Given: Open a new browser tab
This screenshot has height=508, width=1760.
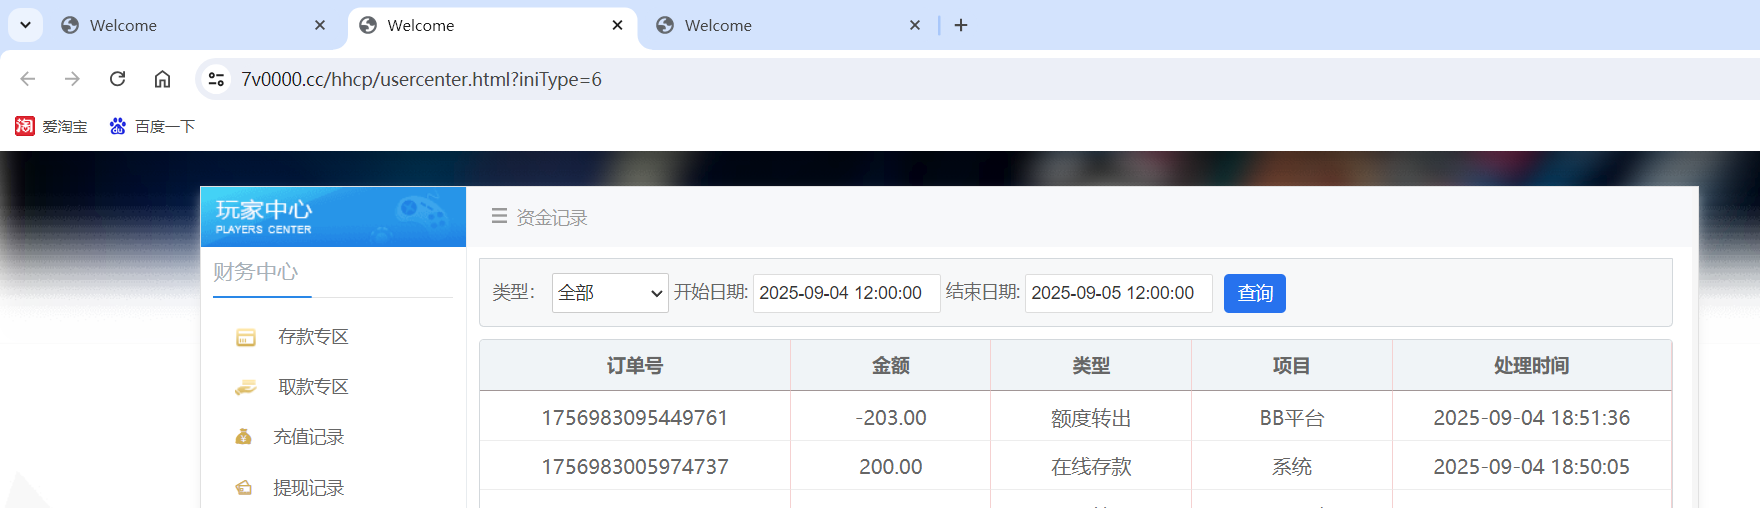Looking at the screenshot, I should click(961, 25).
